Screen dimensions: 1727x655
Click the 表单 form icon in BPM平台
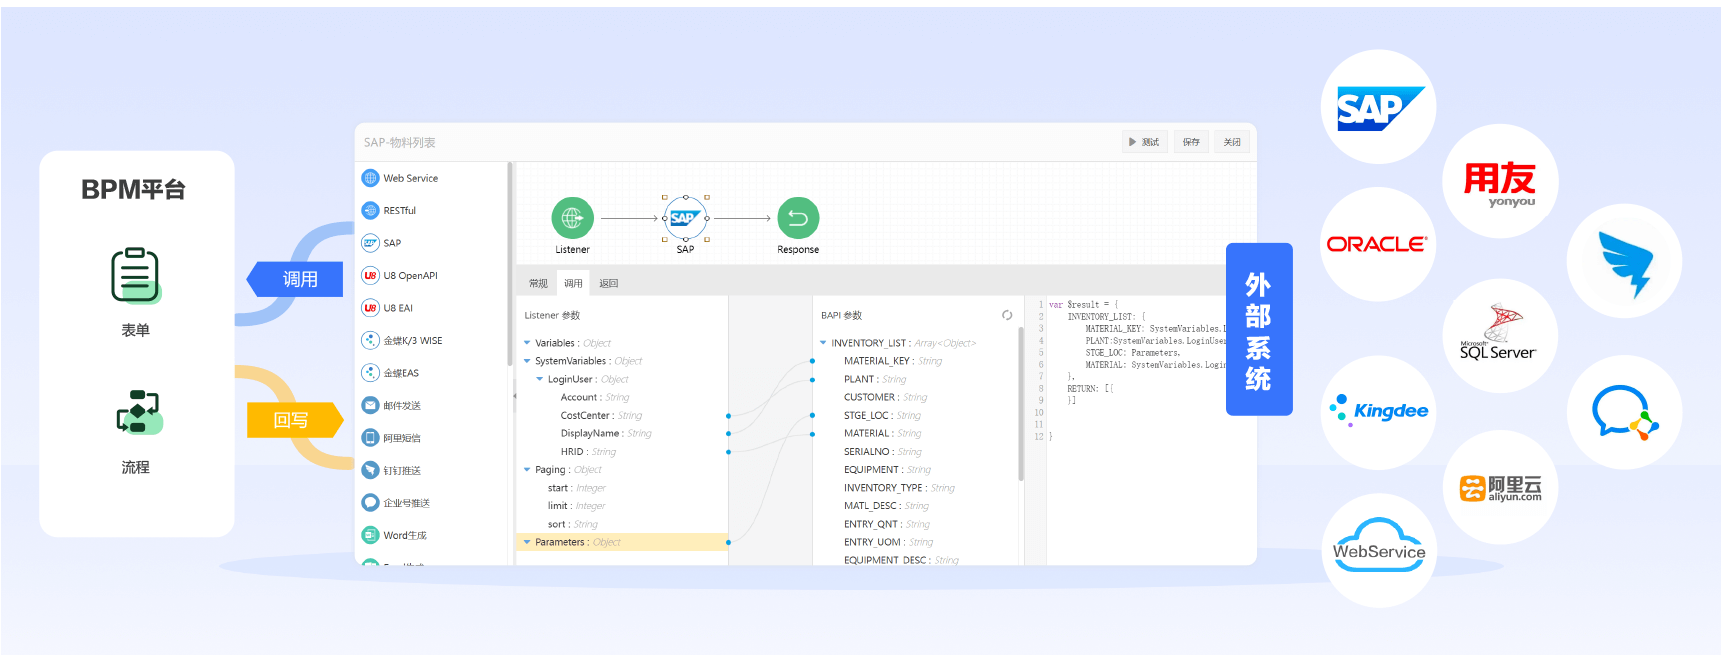pos(135,275)
